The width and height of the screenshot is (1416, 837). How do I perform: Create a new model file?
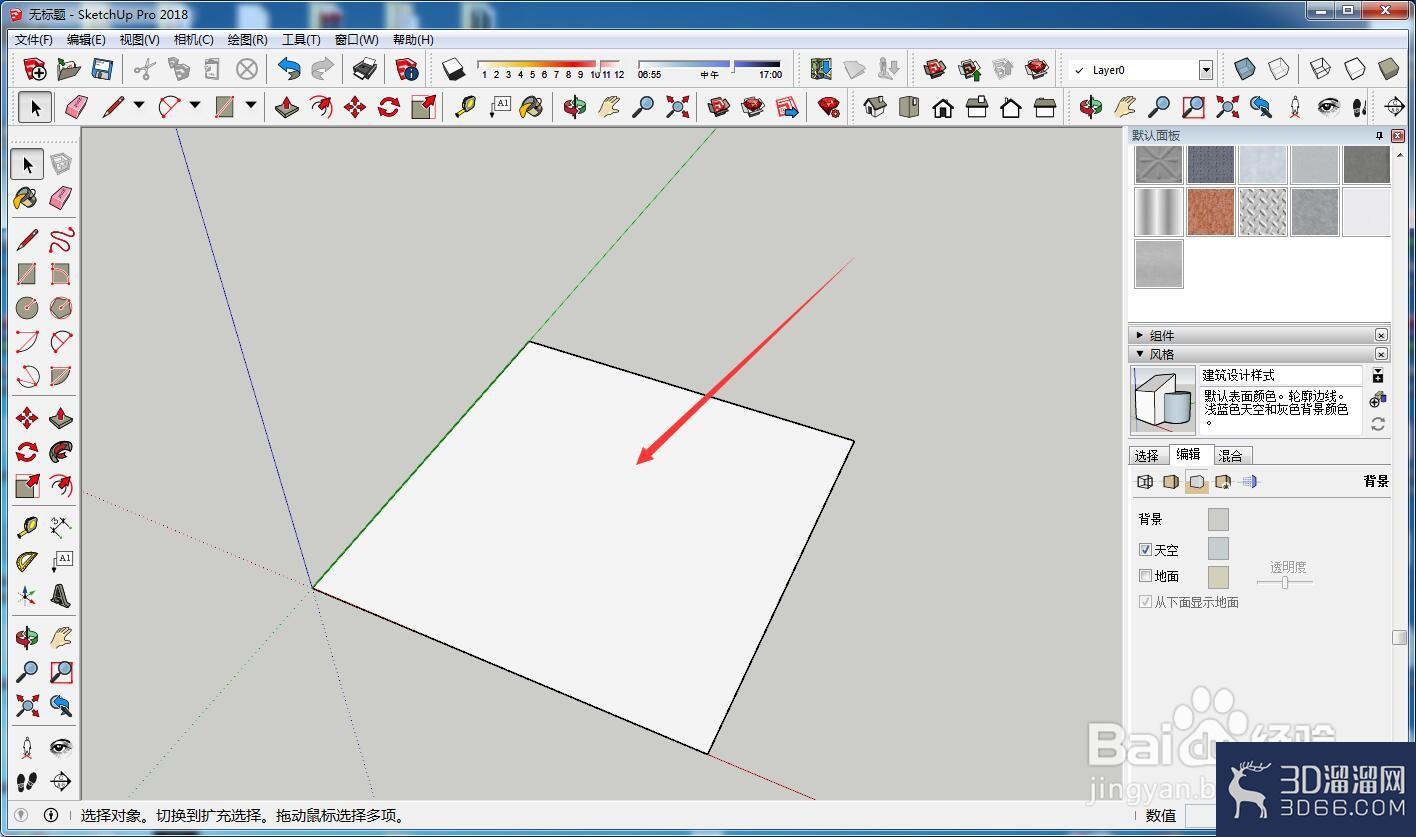34,69
